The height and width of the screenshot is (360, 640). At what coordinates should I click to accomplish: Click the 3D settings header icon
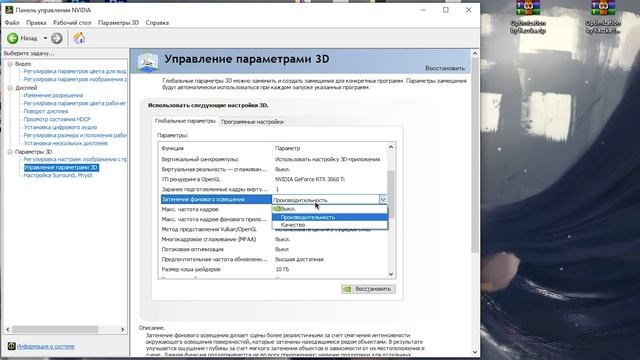(148, 62)
